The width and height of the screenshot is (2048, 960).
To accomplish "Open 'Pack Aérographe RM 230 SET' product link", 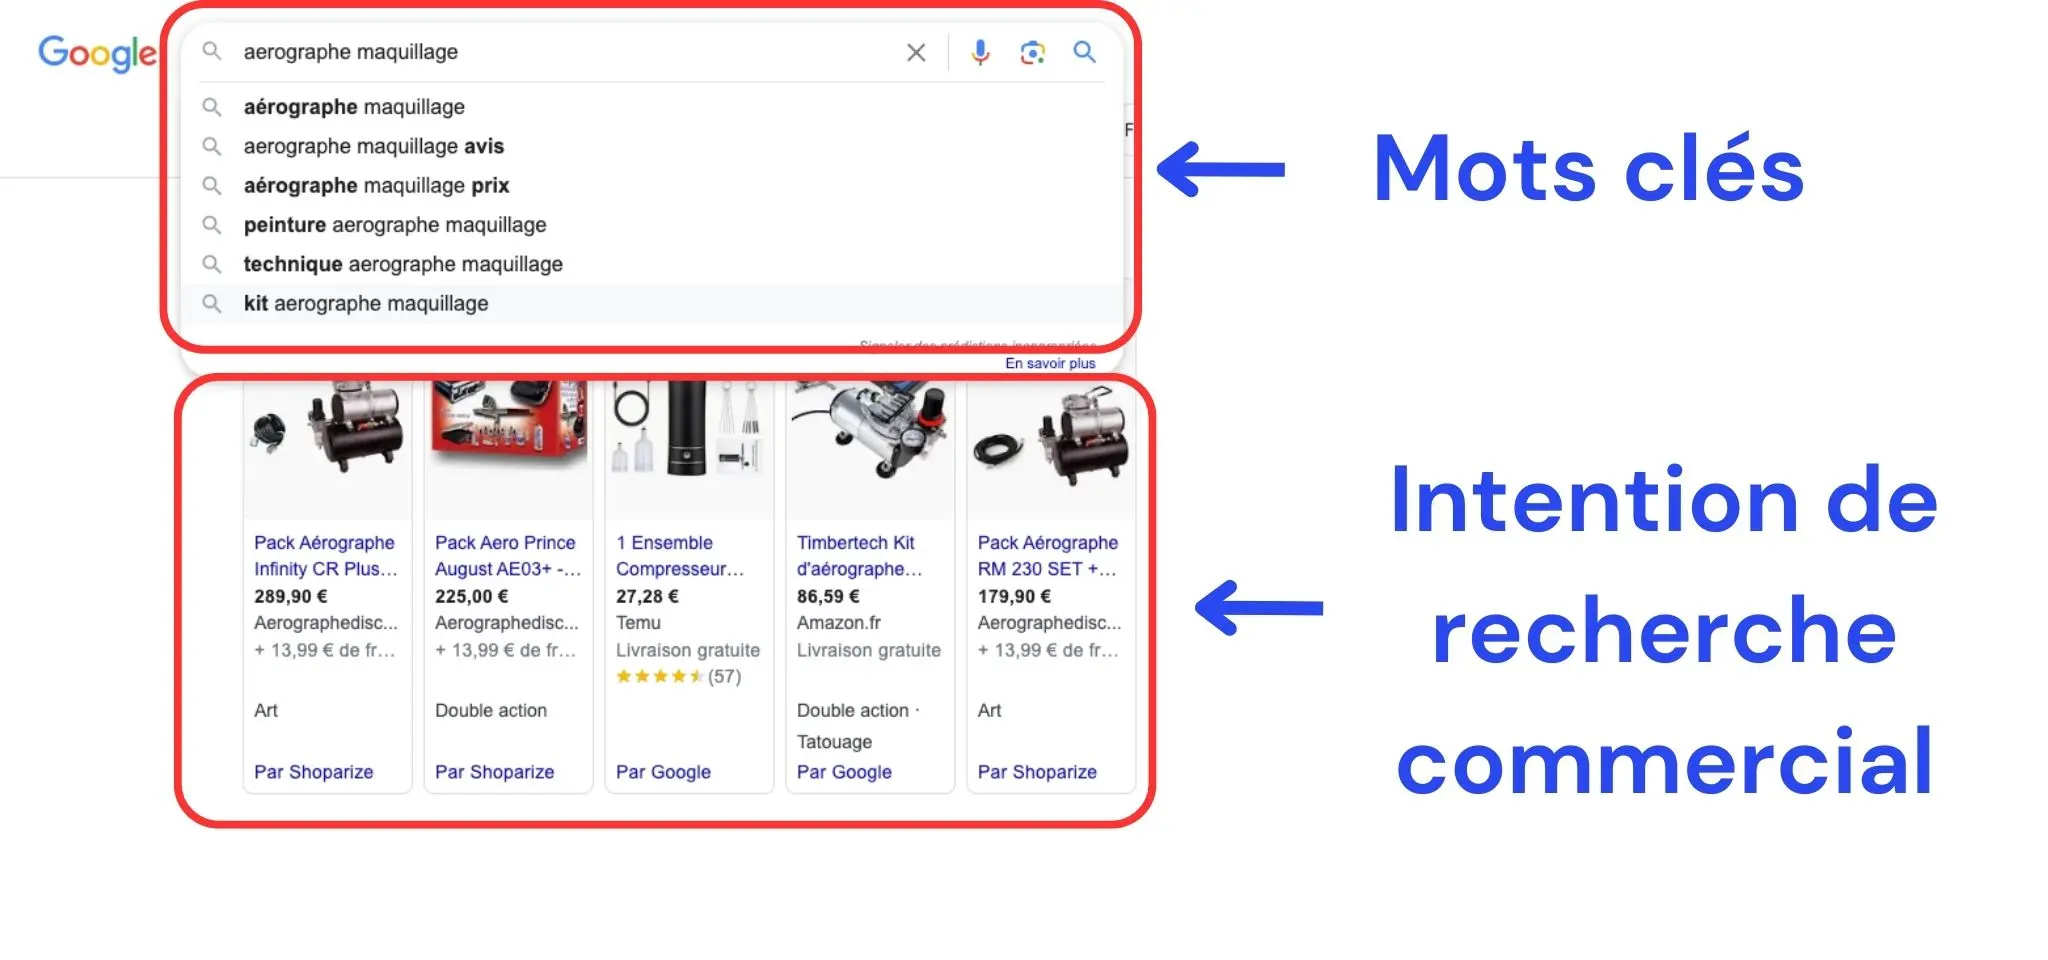I will coord(1048,555).
